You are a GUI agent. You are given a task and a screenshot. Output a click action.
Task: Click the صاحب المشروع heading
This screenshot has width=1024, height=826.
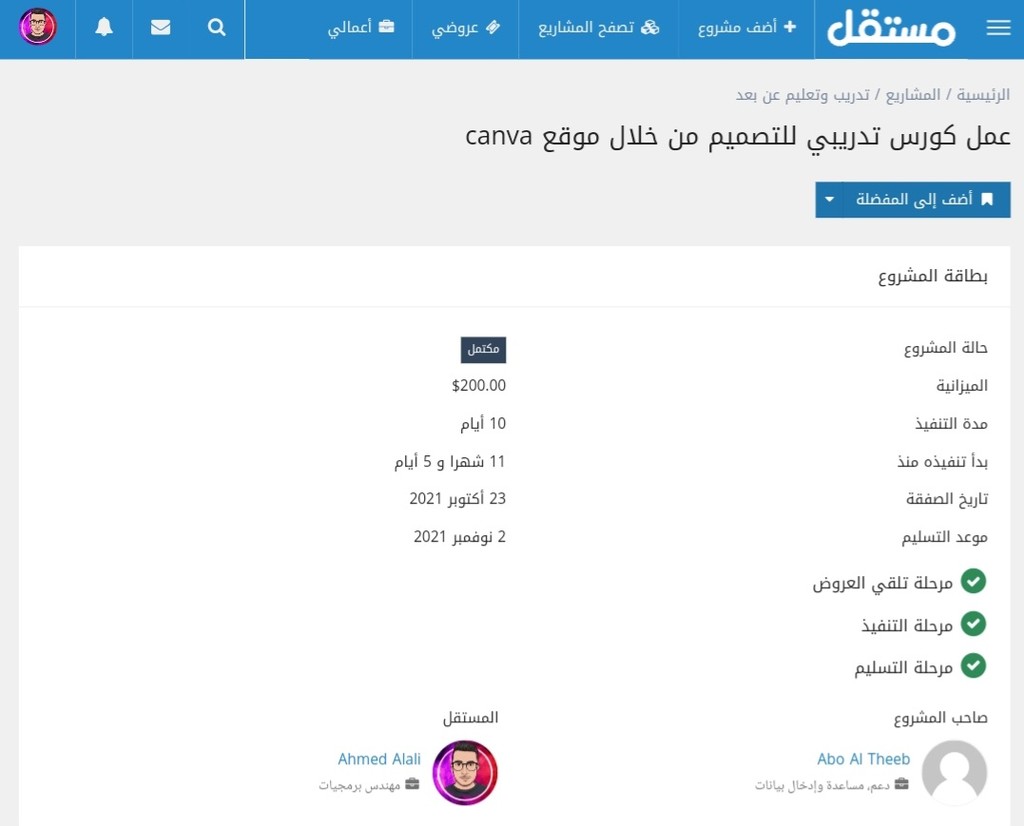coord(940,718)
